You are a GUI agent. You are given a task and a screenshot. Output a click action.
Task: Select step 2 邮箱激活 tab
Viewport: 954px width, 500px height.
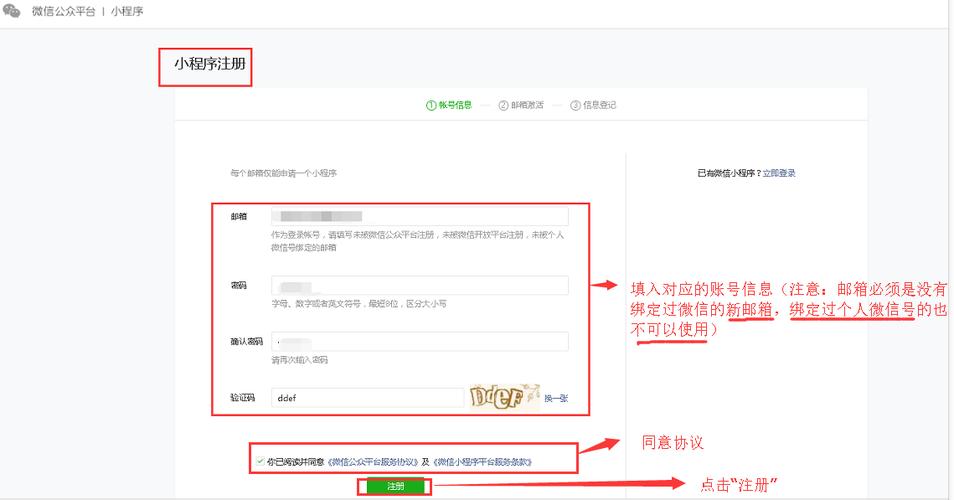click(521, 105)
